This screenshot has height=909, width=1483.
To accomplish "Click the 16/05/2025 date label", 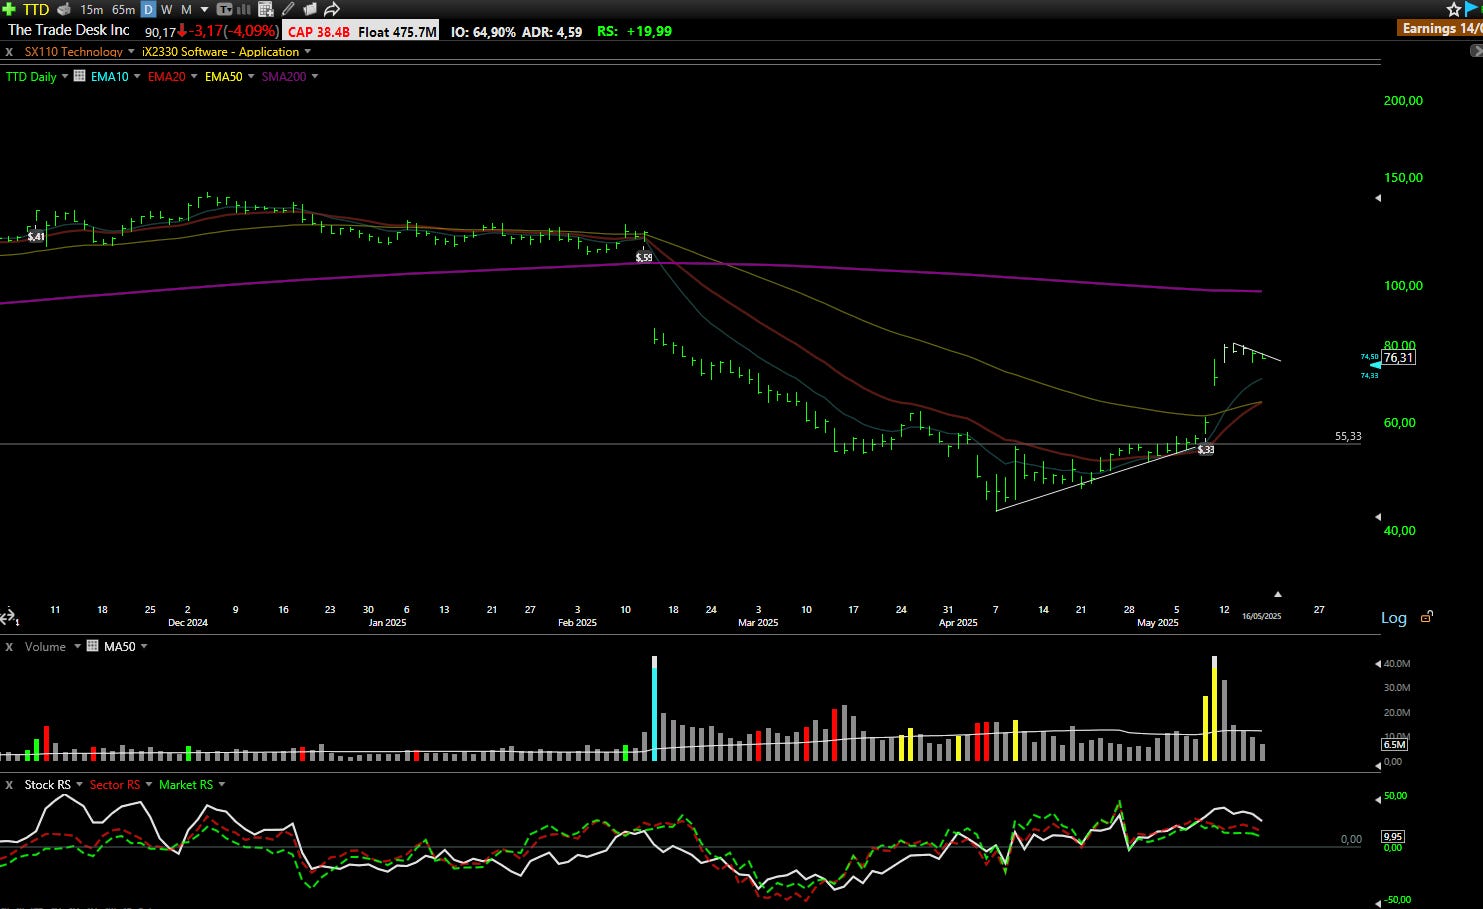I will click(1261, 616).
